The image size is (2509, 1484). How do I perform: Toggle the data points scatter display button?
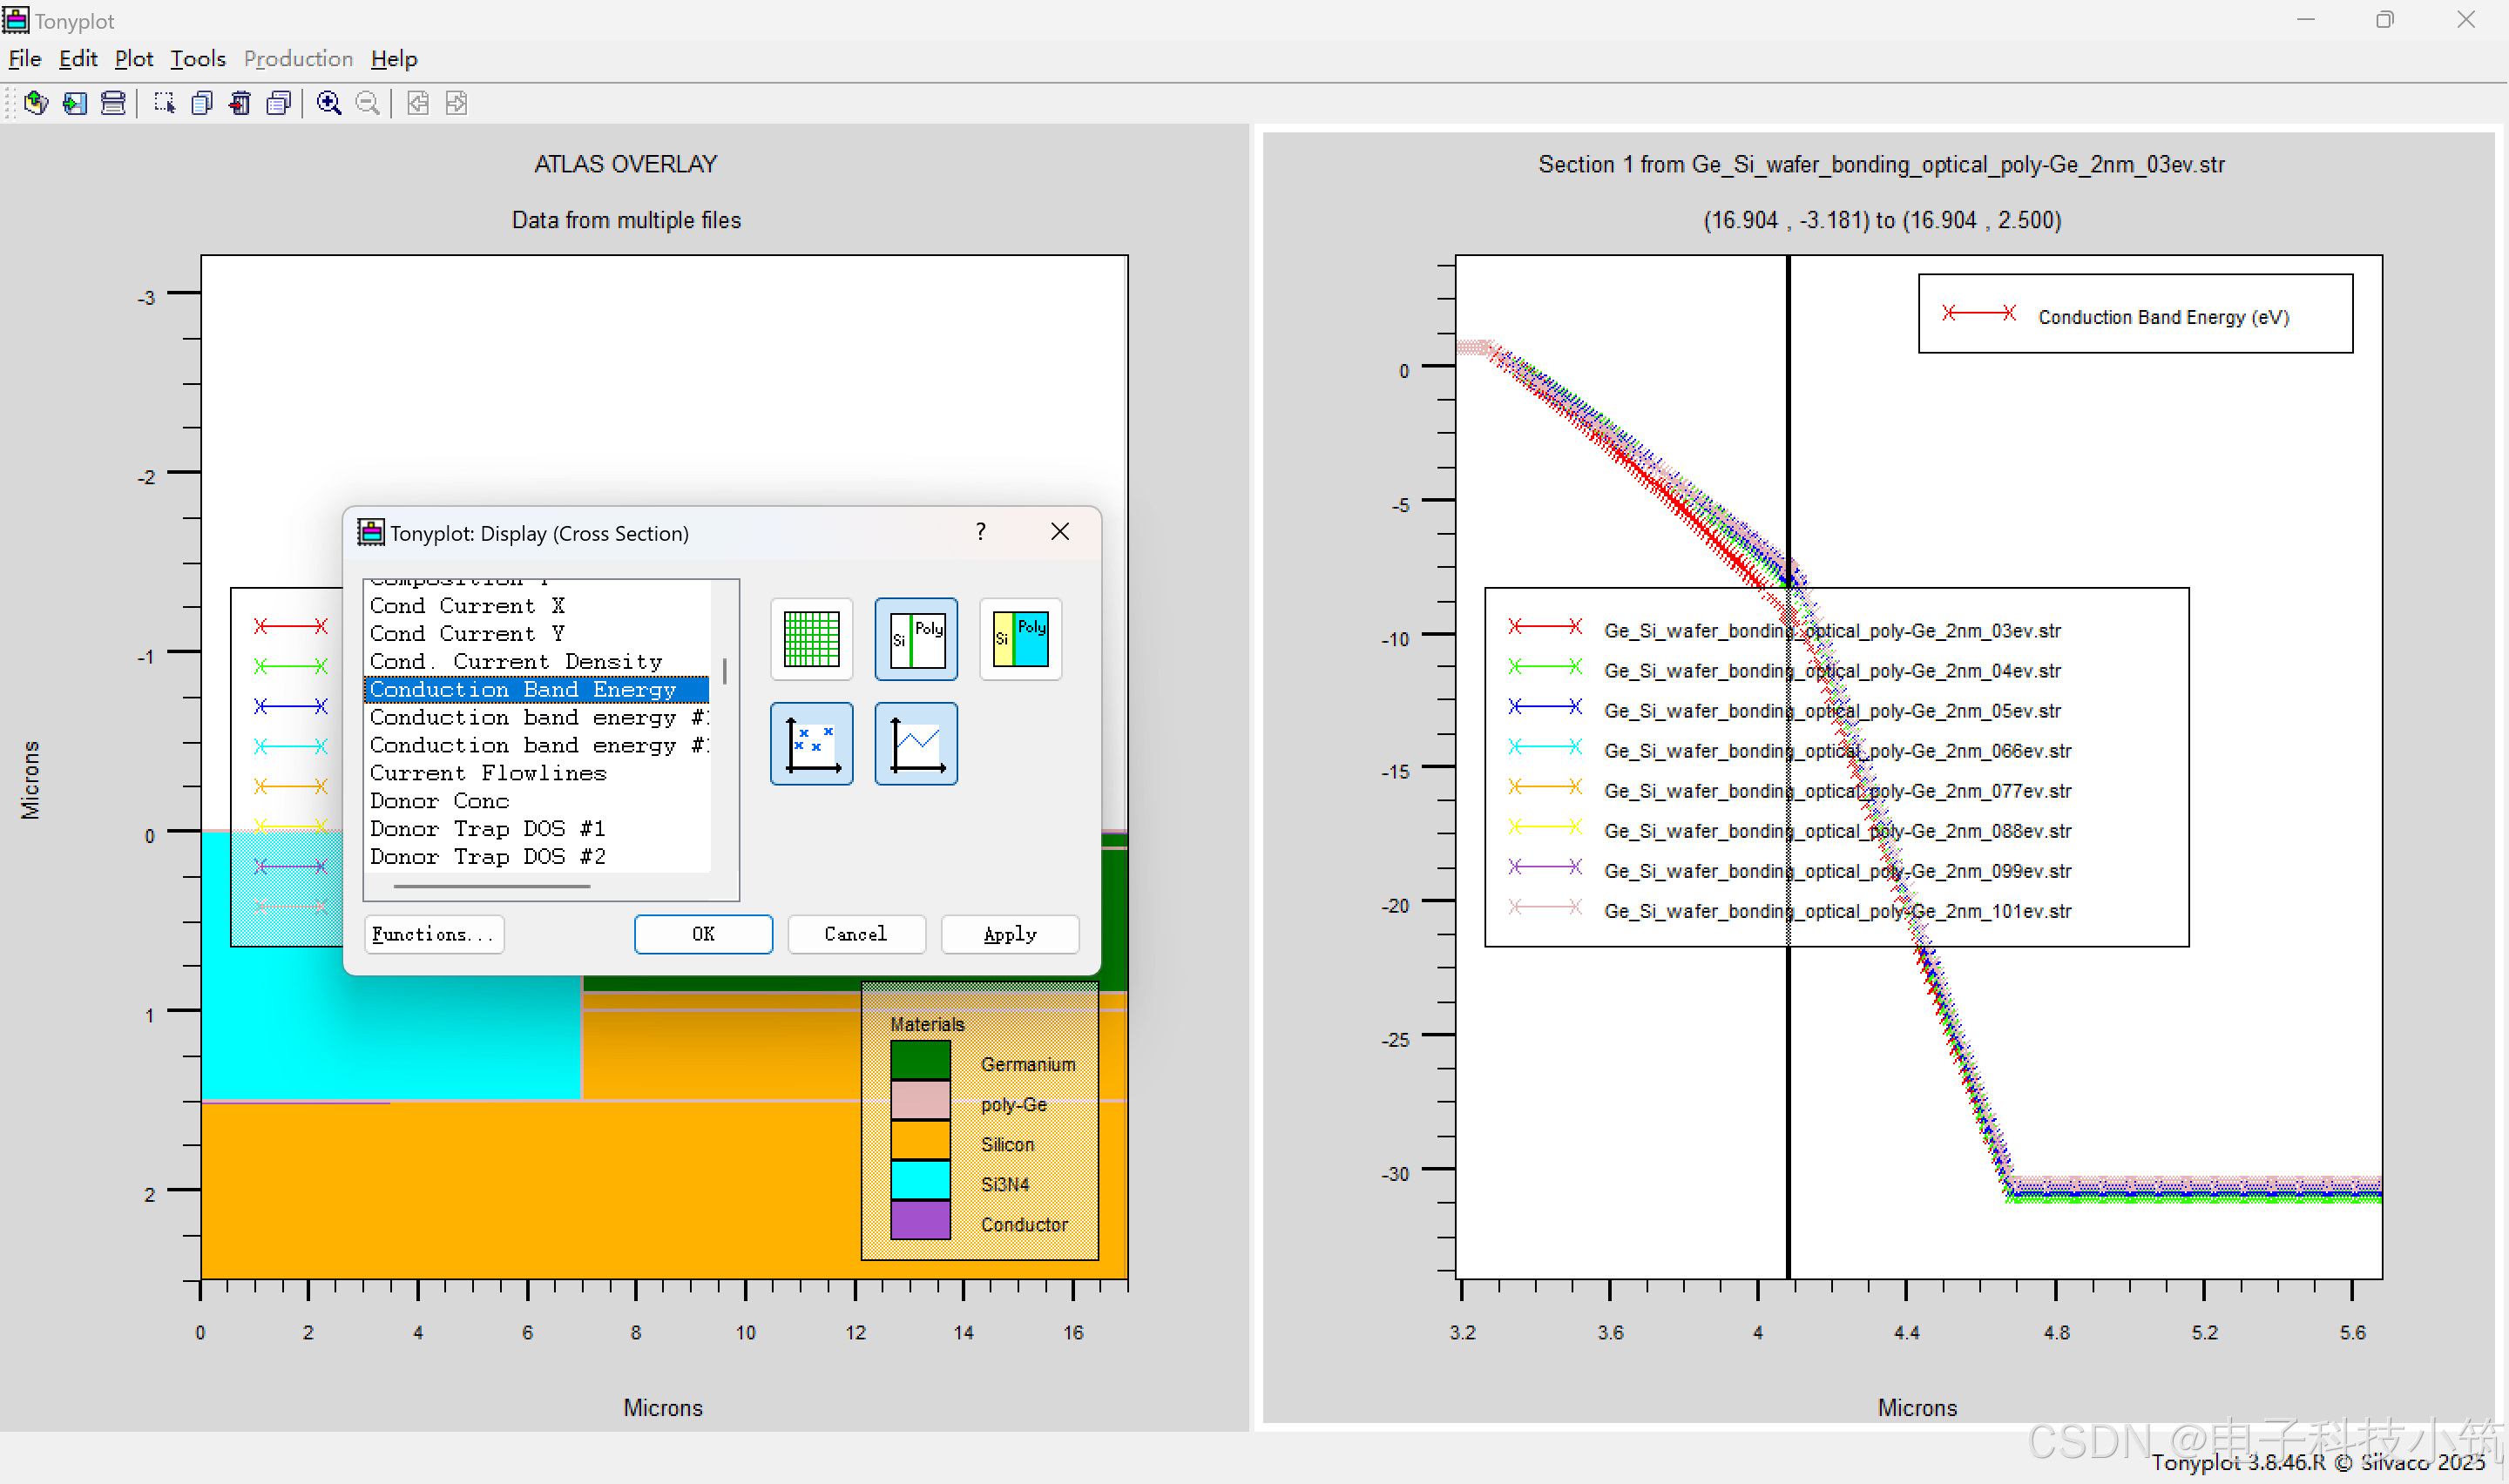point(811,743)
